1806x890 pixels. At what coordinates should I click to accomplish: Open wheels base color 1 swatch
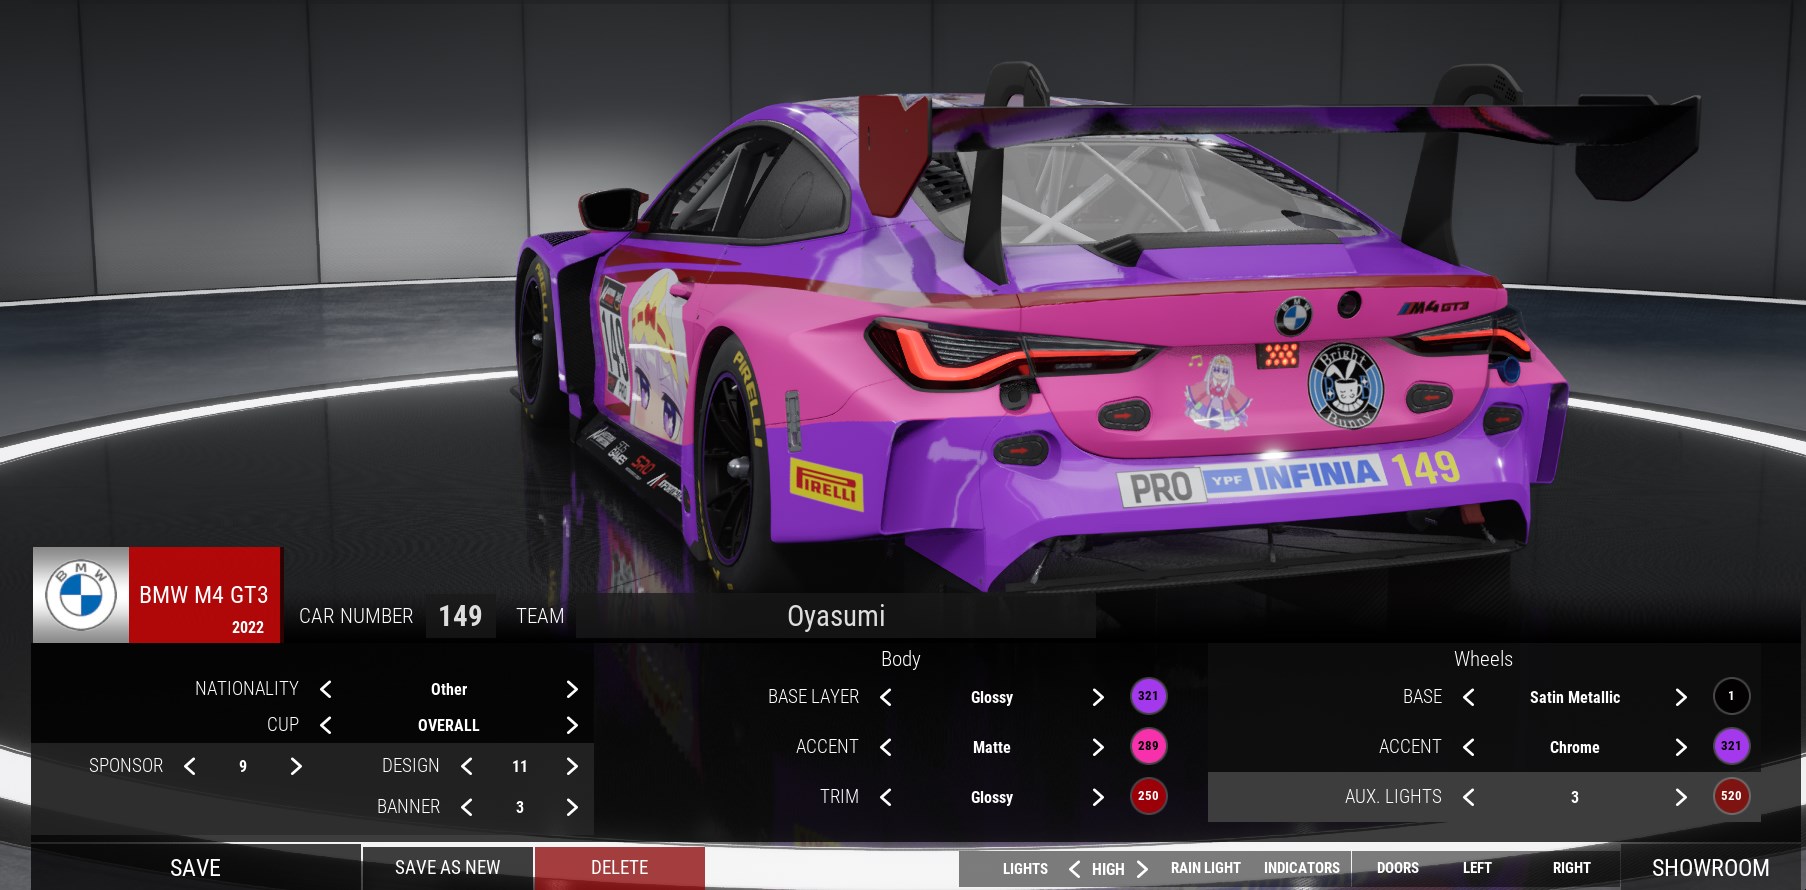(1731, 696)
